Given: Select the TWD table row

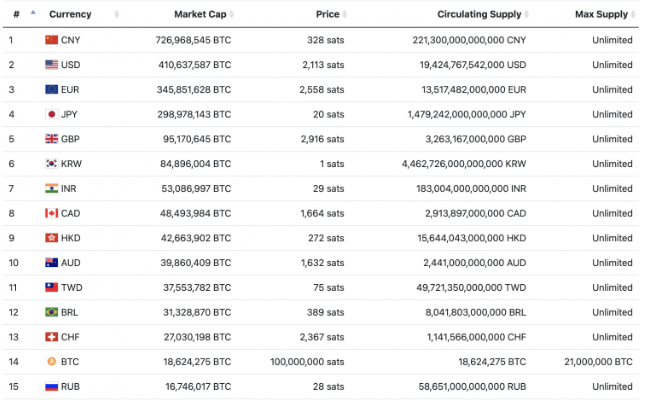Looking at the screenshot, I should pos(328,287).
